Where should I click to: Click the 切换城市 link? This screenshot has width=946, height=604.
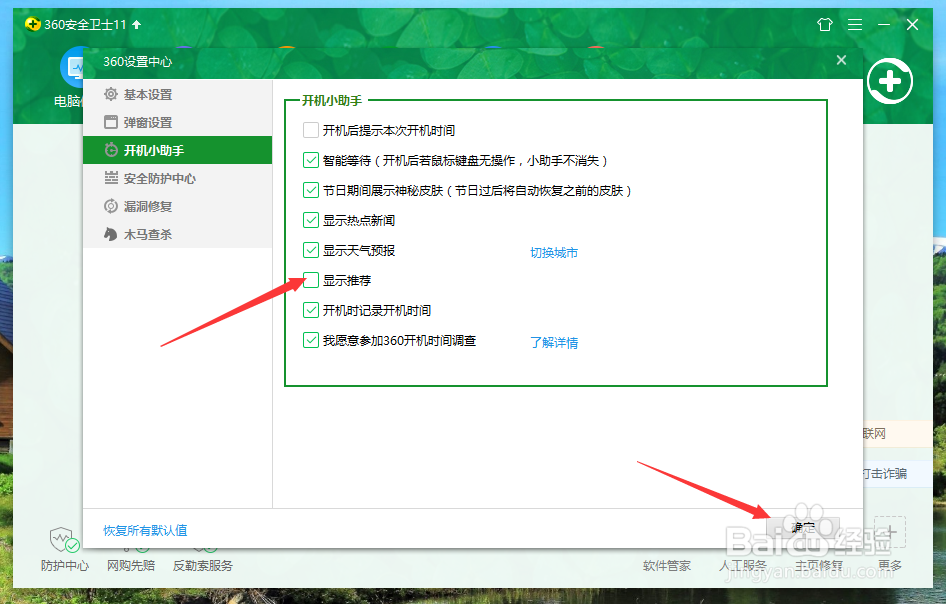point(554,252)
